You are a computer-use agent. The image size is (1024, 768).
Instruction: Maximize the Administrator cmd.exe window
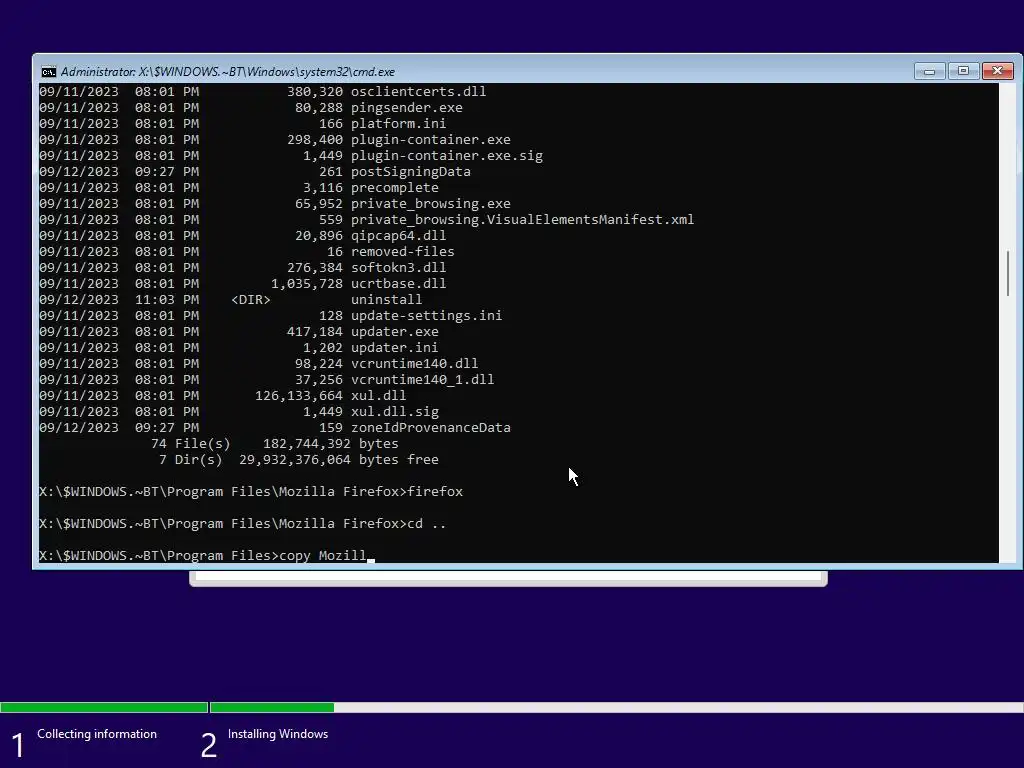[963, 71]
